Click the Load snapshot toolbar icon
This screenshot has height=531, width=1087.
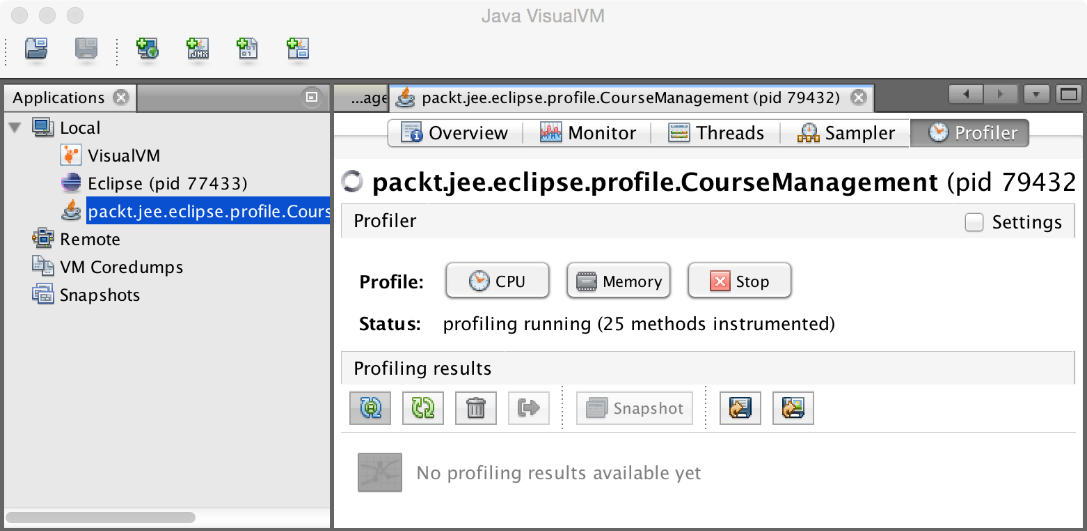pos(36,49)
